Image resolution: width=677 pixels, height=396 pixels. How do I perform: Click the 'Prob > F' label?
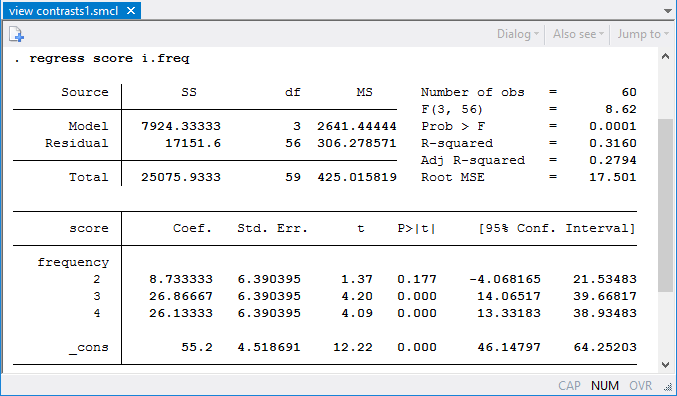[453, 126]
